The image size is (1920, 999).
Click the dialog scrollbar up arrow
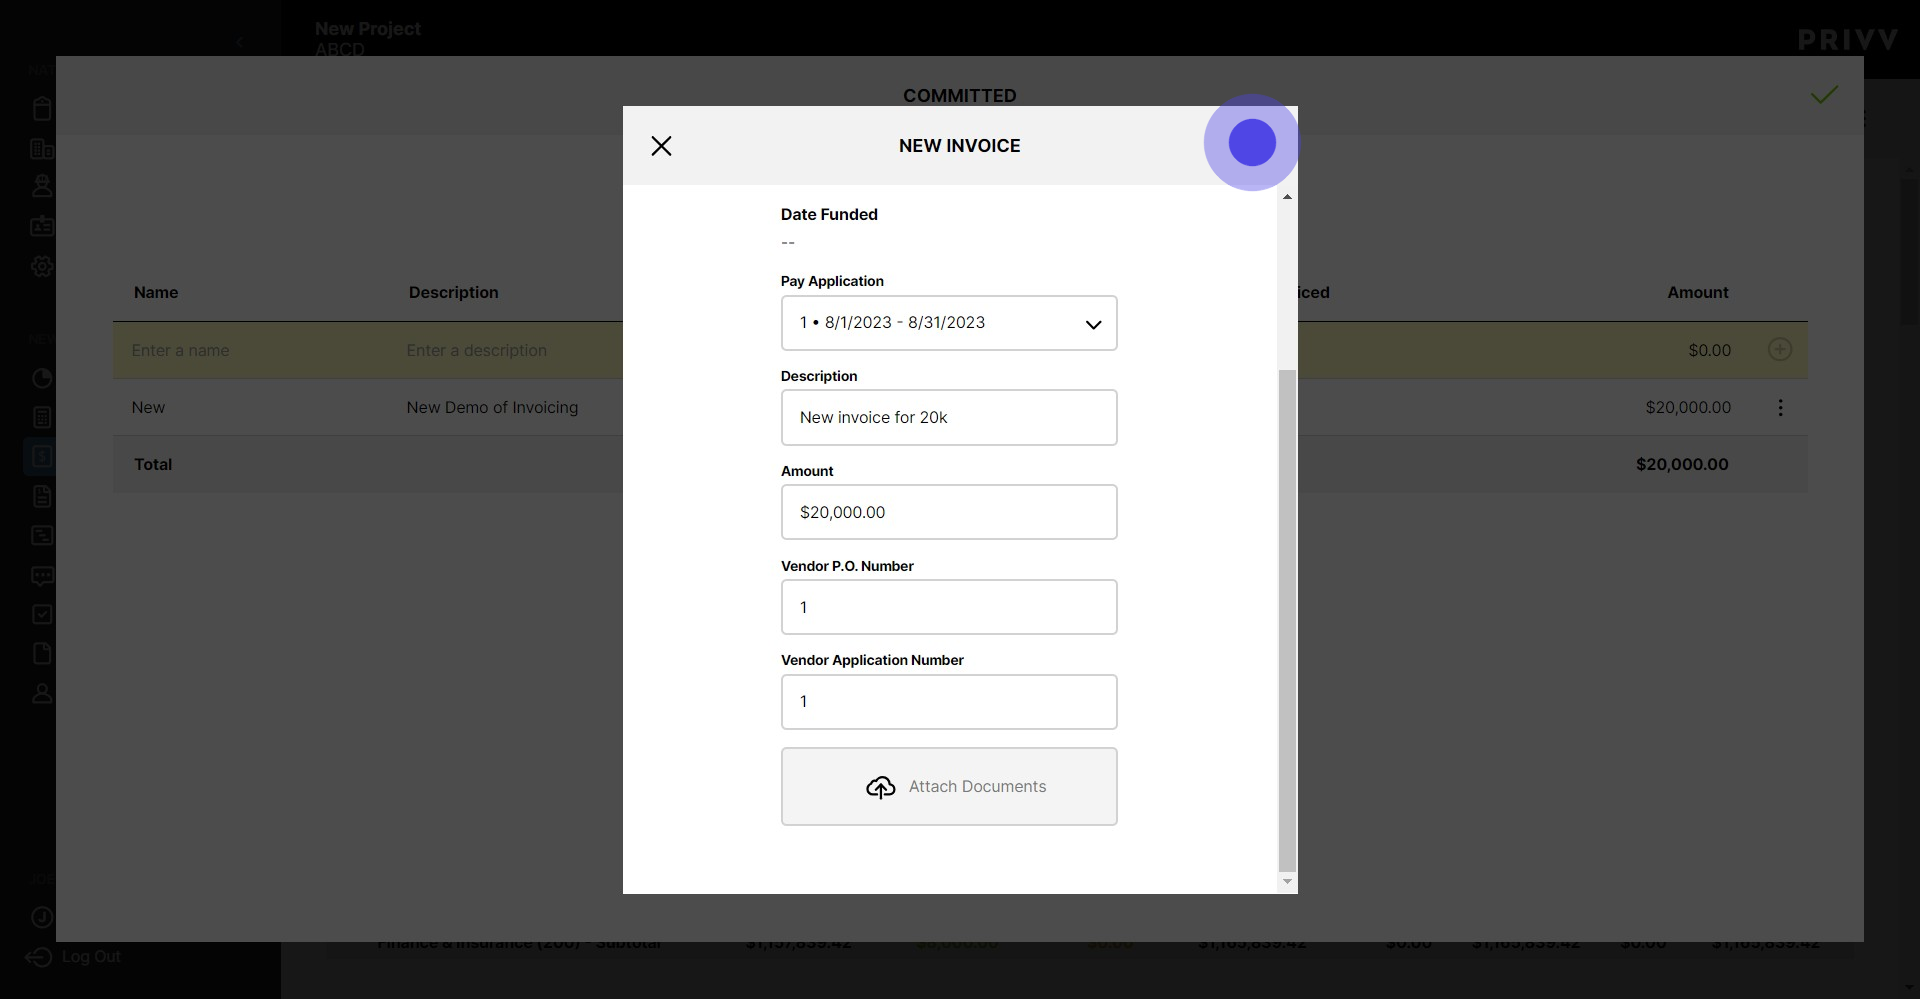coord(1287,197)
